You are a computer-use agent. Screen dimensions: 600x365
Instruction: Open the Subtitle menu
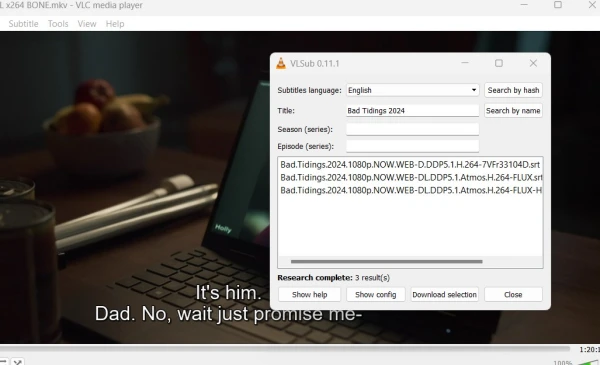coord(23,24)
